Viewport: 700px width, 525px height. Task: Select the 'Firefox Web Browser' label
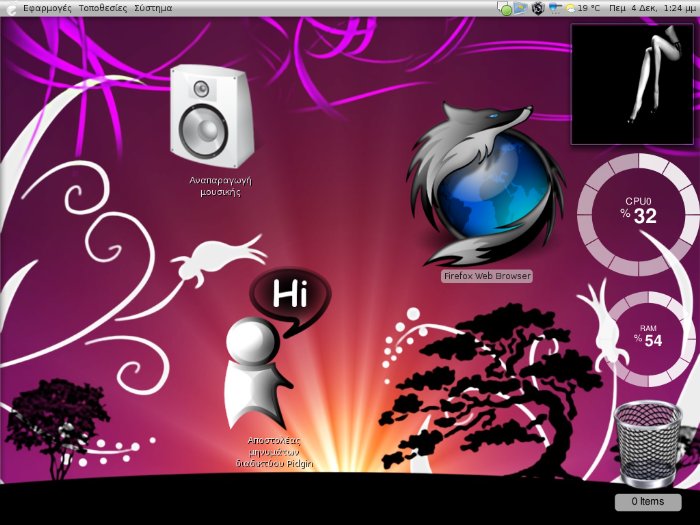[487, 276]
